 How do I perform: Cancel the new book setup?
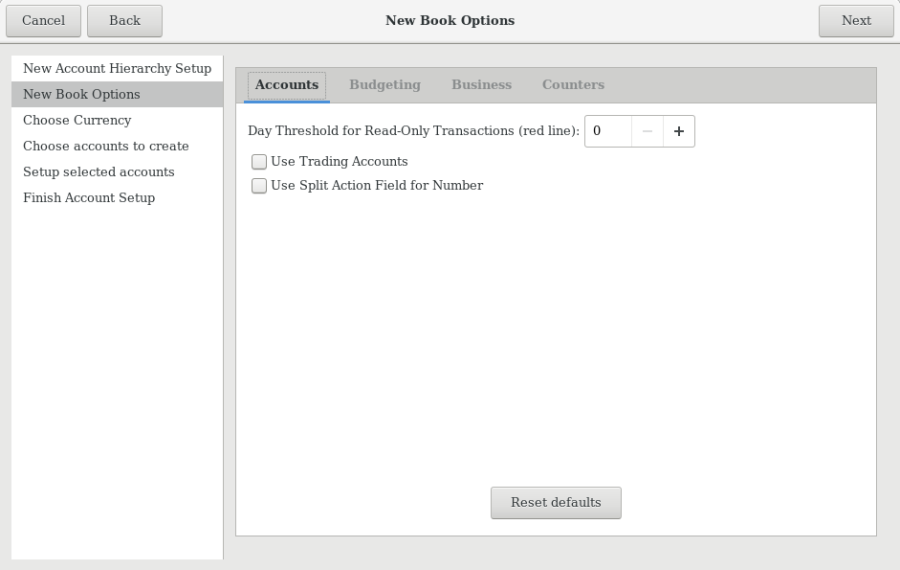point(43,20)
